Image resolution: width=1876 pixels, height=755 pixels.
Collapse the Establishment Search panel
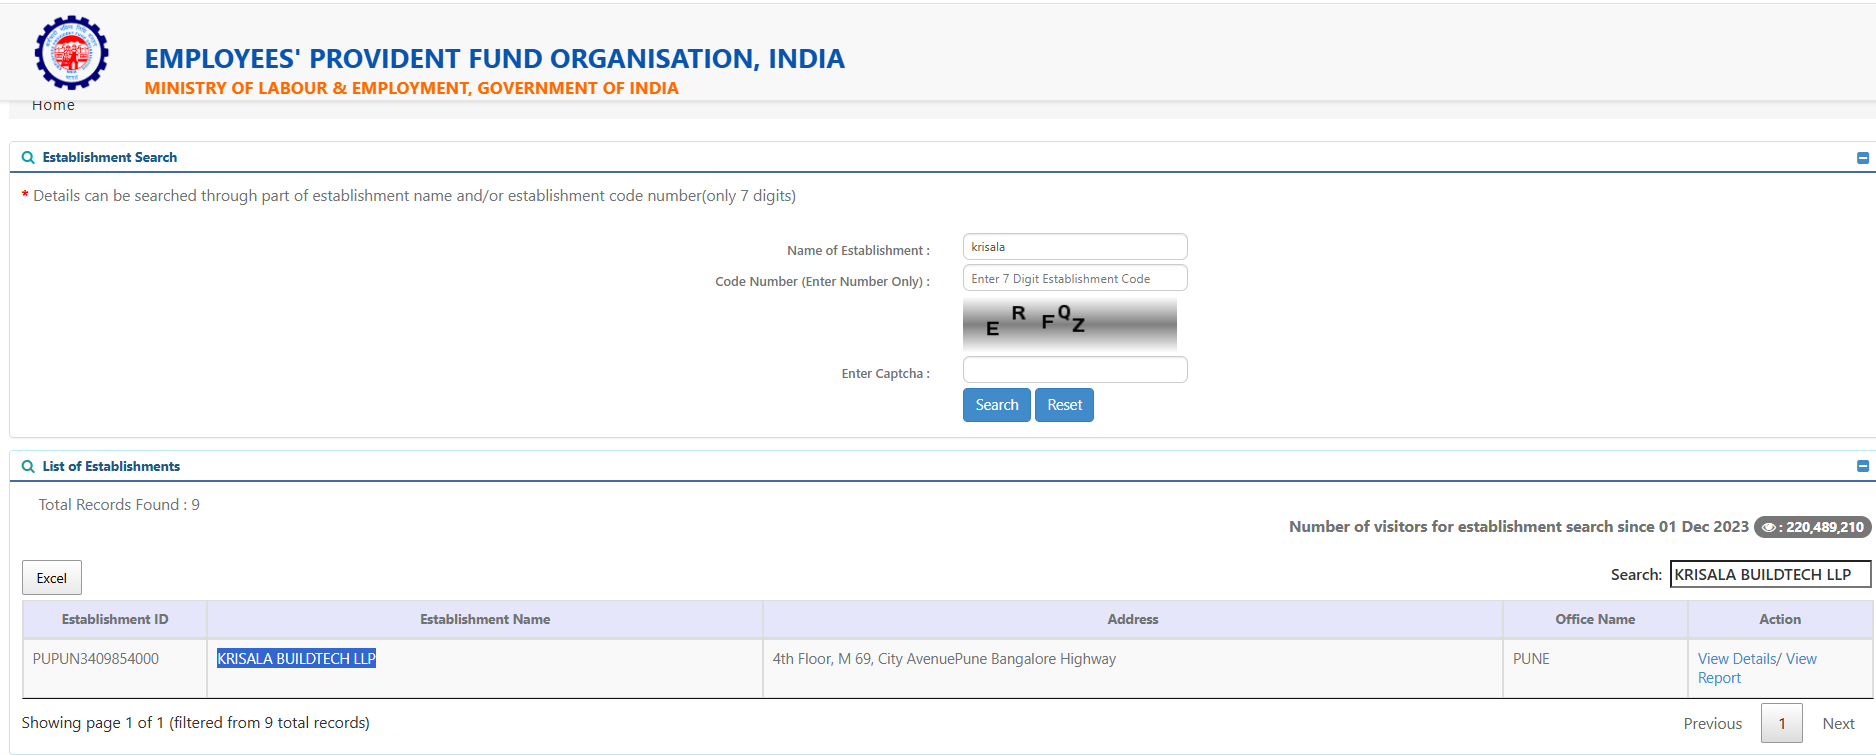click(1862, 158)
